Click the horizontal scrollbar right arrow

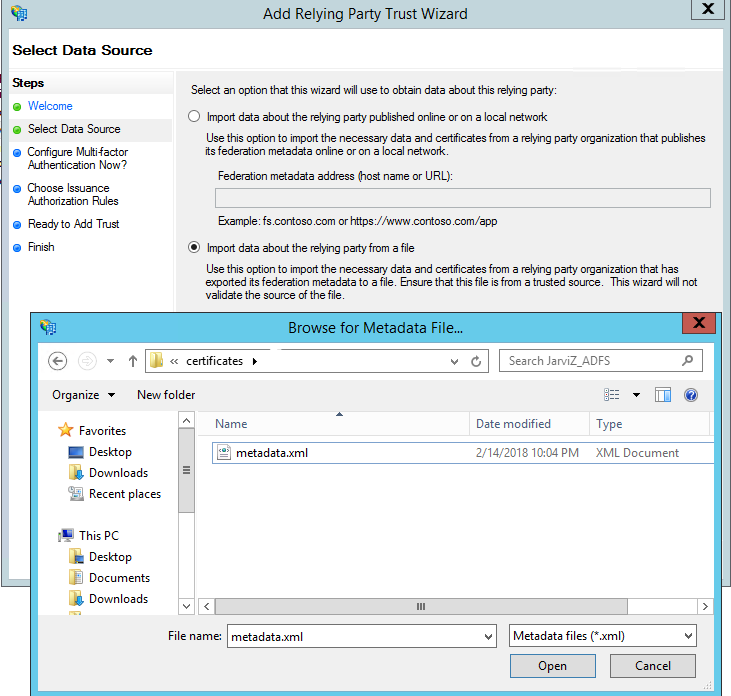[x=705, y=606]
